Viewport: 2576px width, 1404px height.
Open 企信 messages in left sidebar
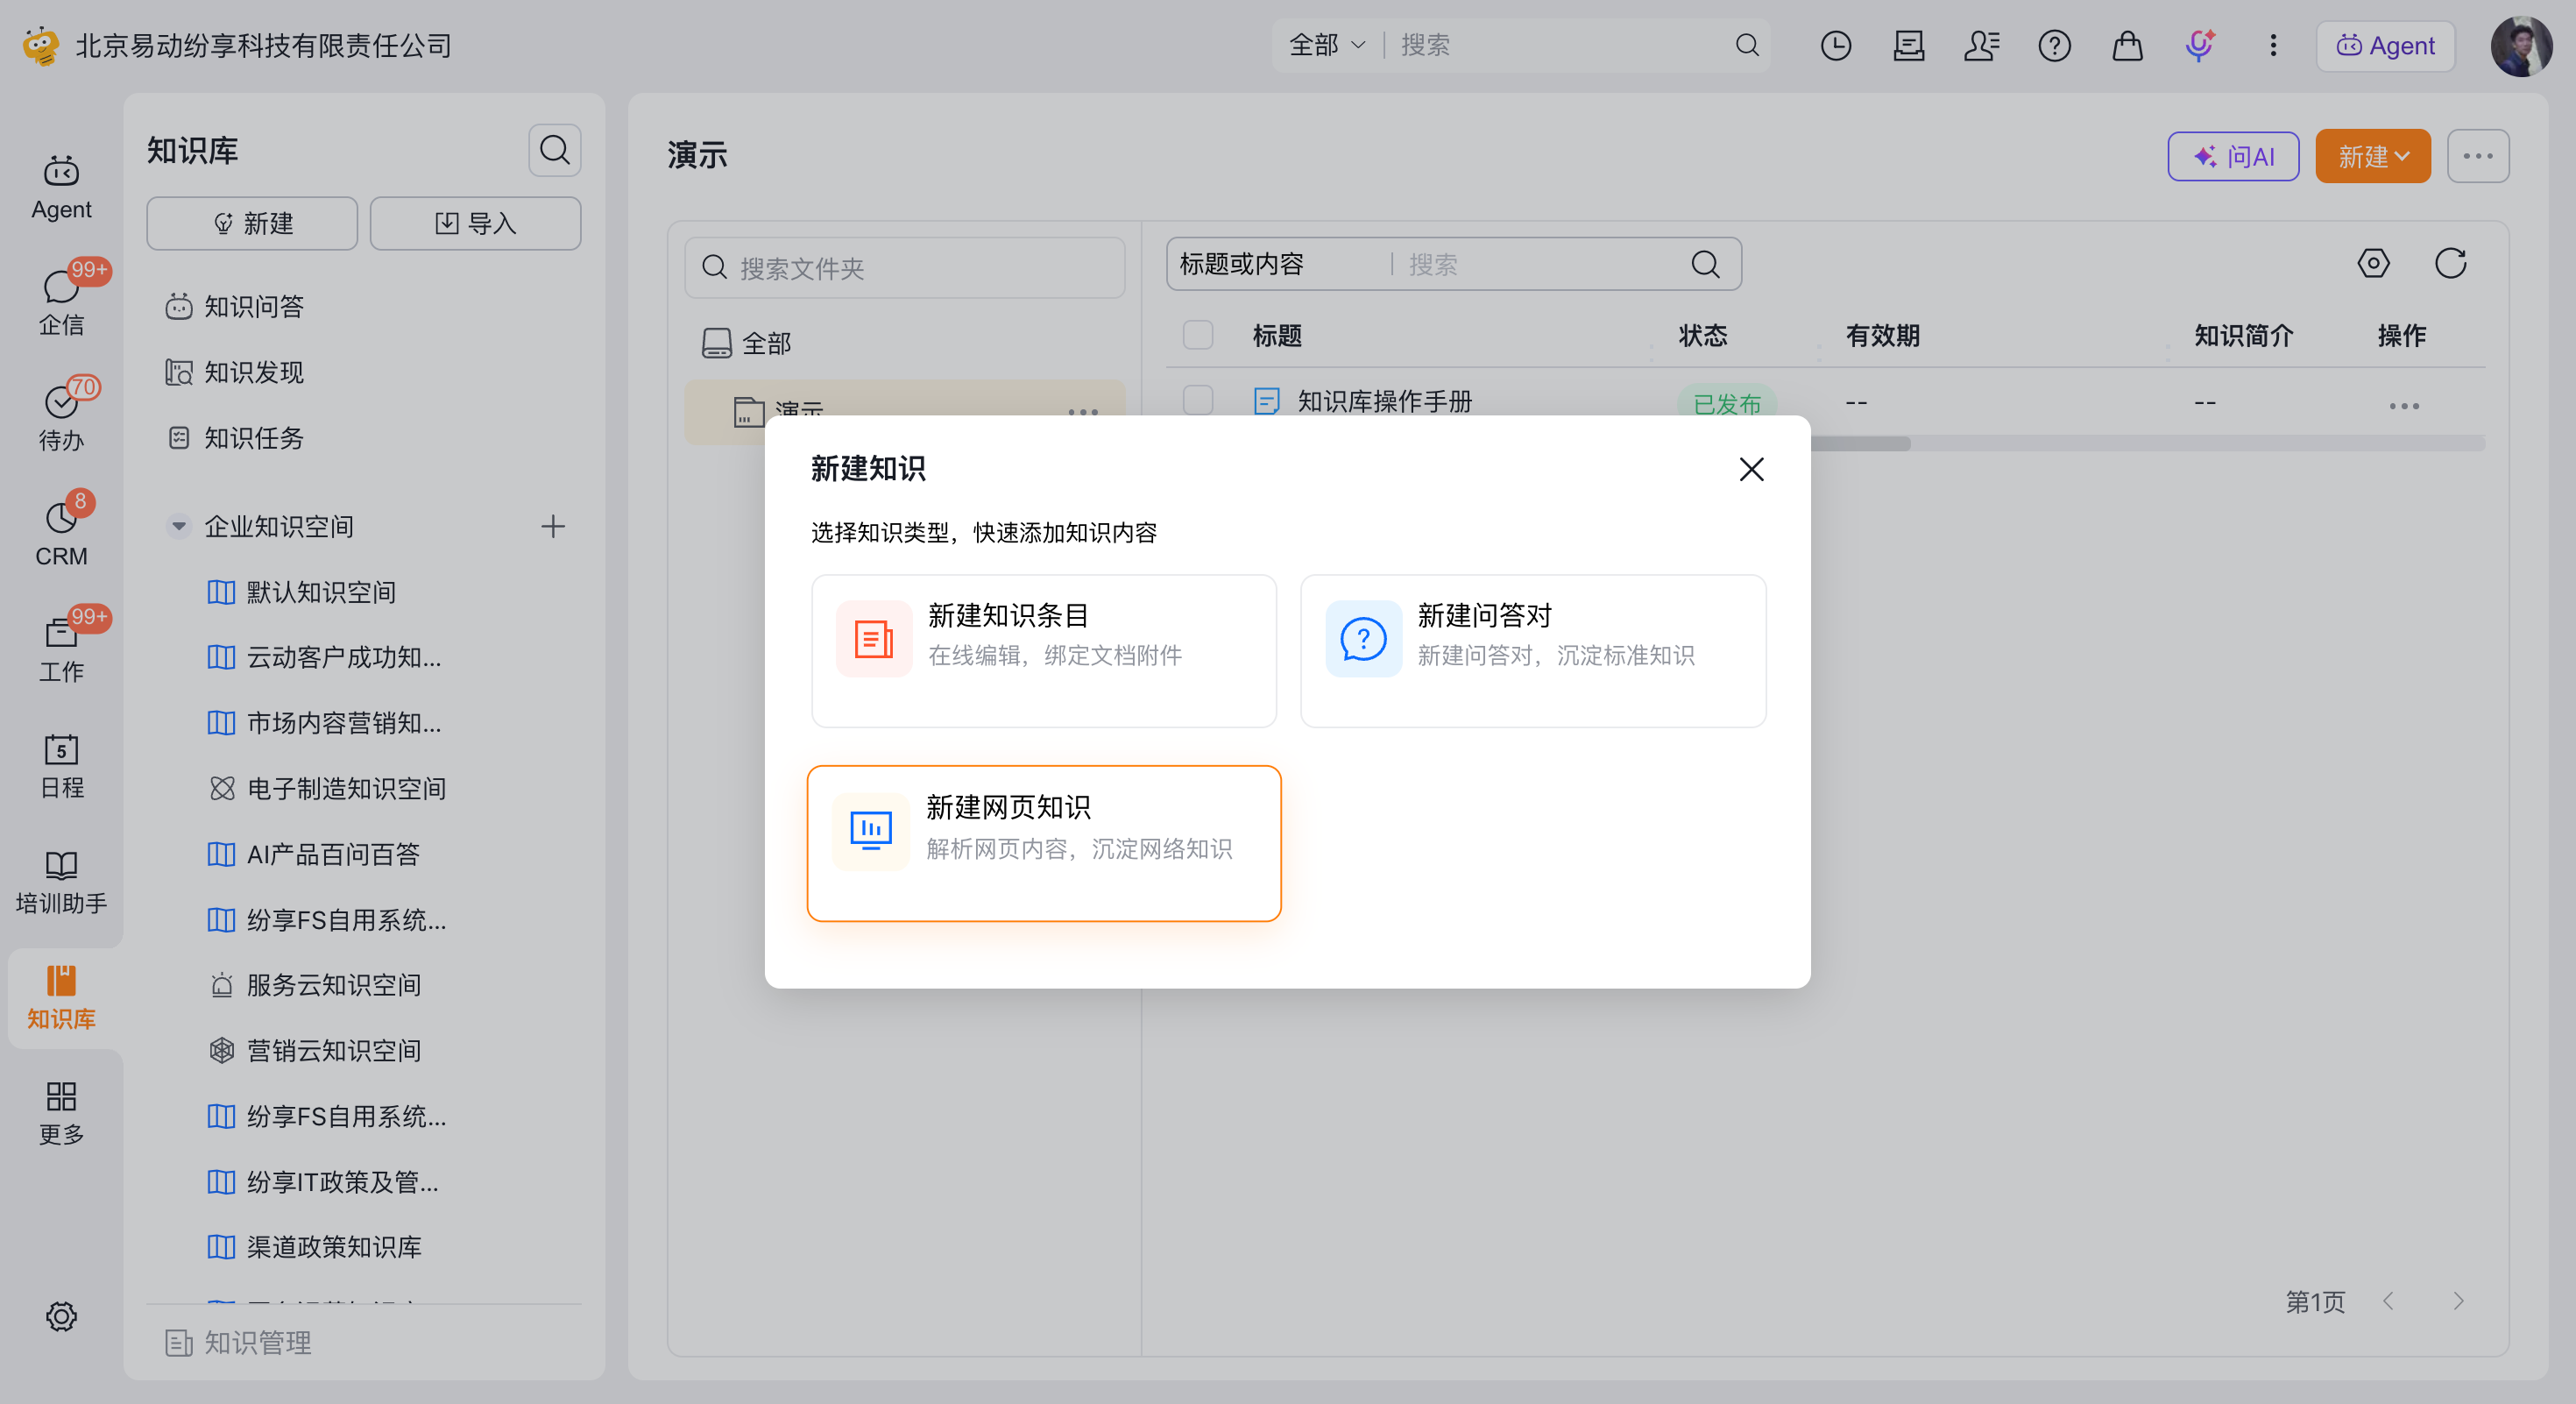(x=61, y=300)
